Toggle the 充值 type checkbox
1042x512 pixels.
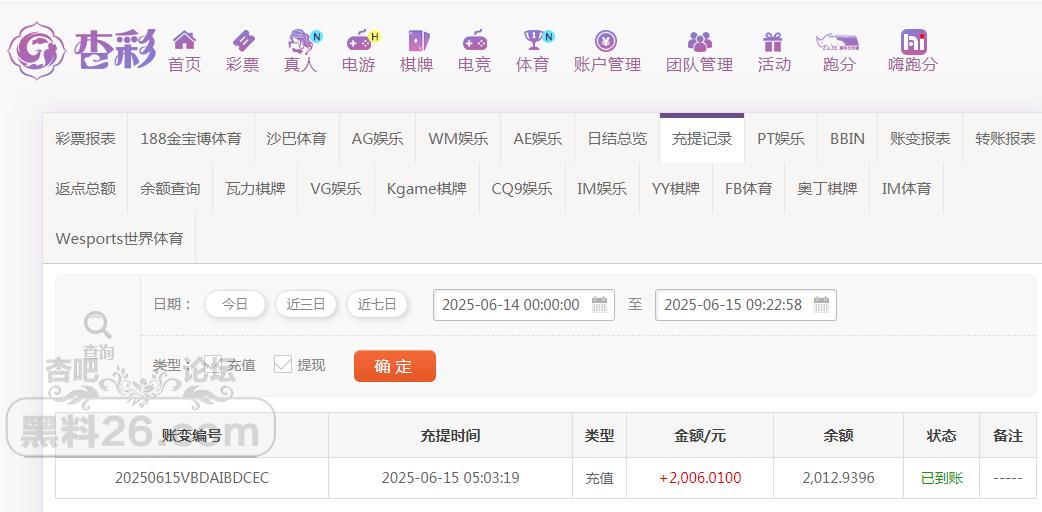[213, 364]
